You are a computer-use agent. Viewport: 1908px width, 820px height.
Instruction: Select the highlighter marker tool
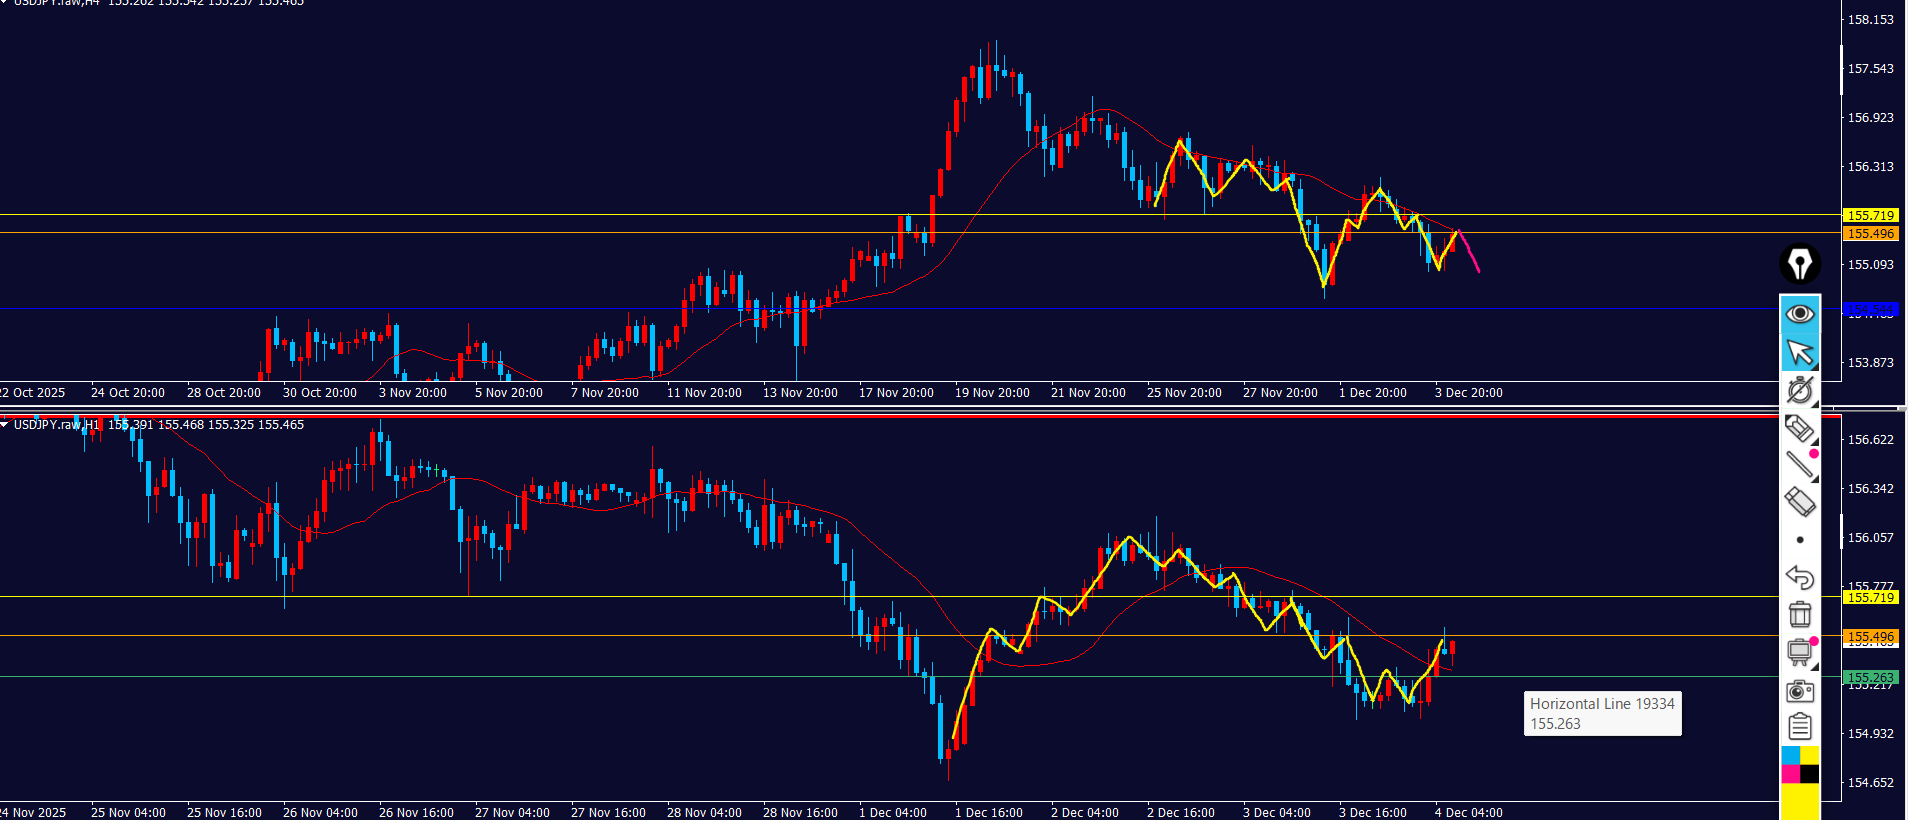(1800, 428)
